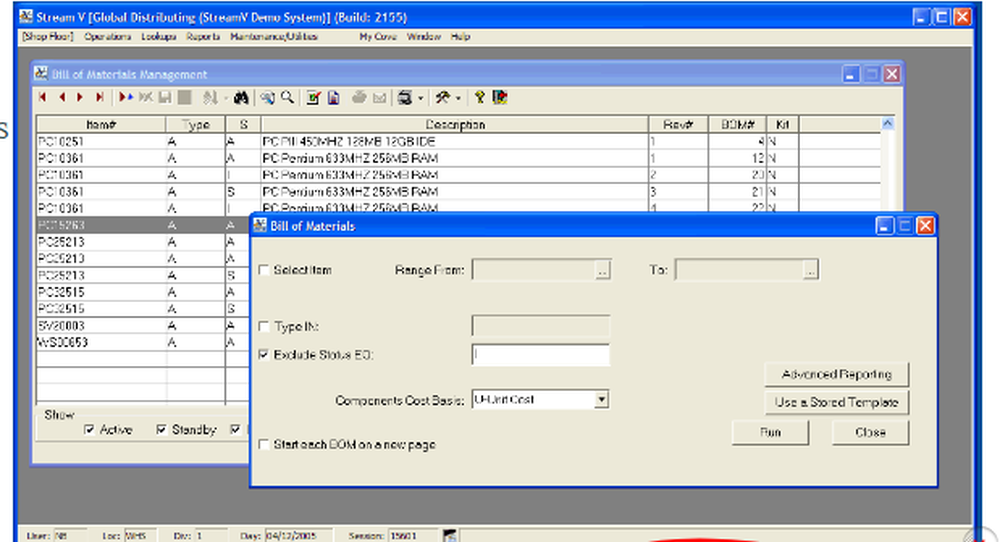Screen dimensions: 1000x542
Task: Expand the printer icon dropdown arrow
Action: click(420, 99)
